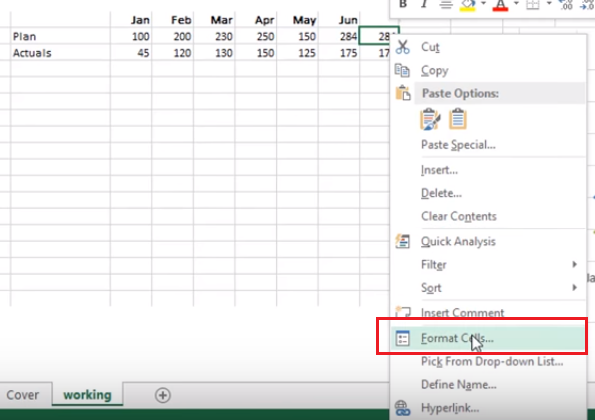Viewport: 595px width, 420px height.
Task: Open the Format Cells dialog
Action: click(x=488, y=338)
